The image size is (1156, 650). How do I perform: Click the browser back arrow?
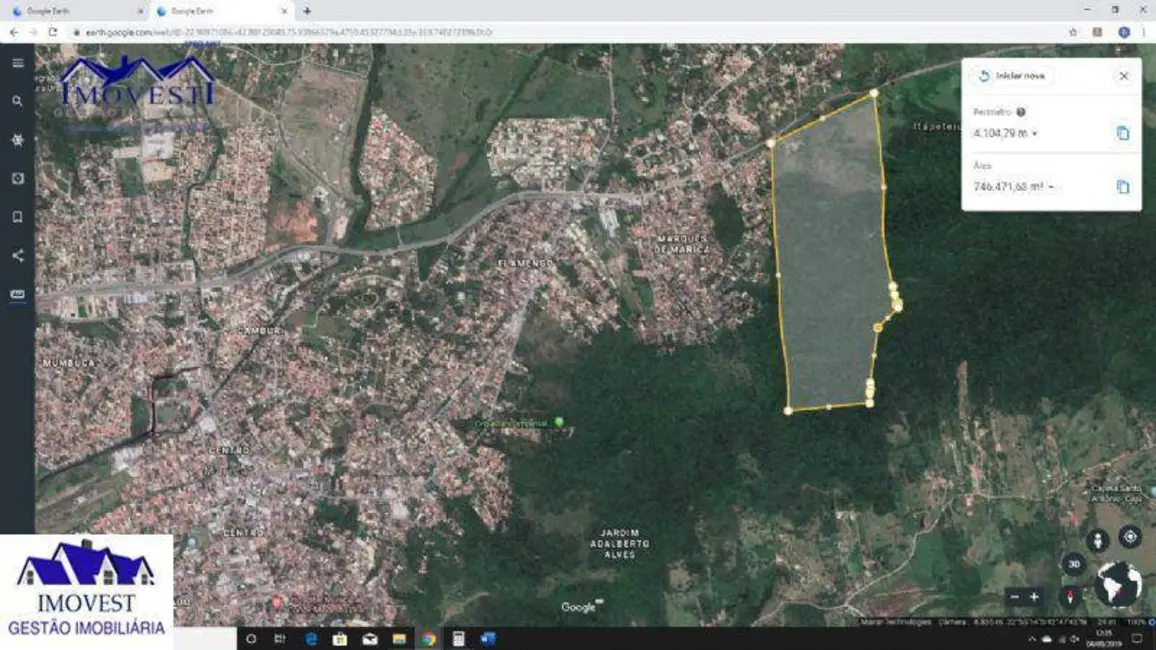click(x=14, y=32)
